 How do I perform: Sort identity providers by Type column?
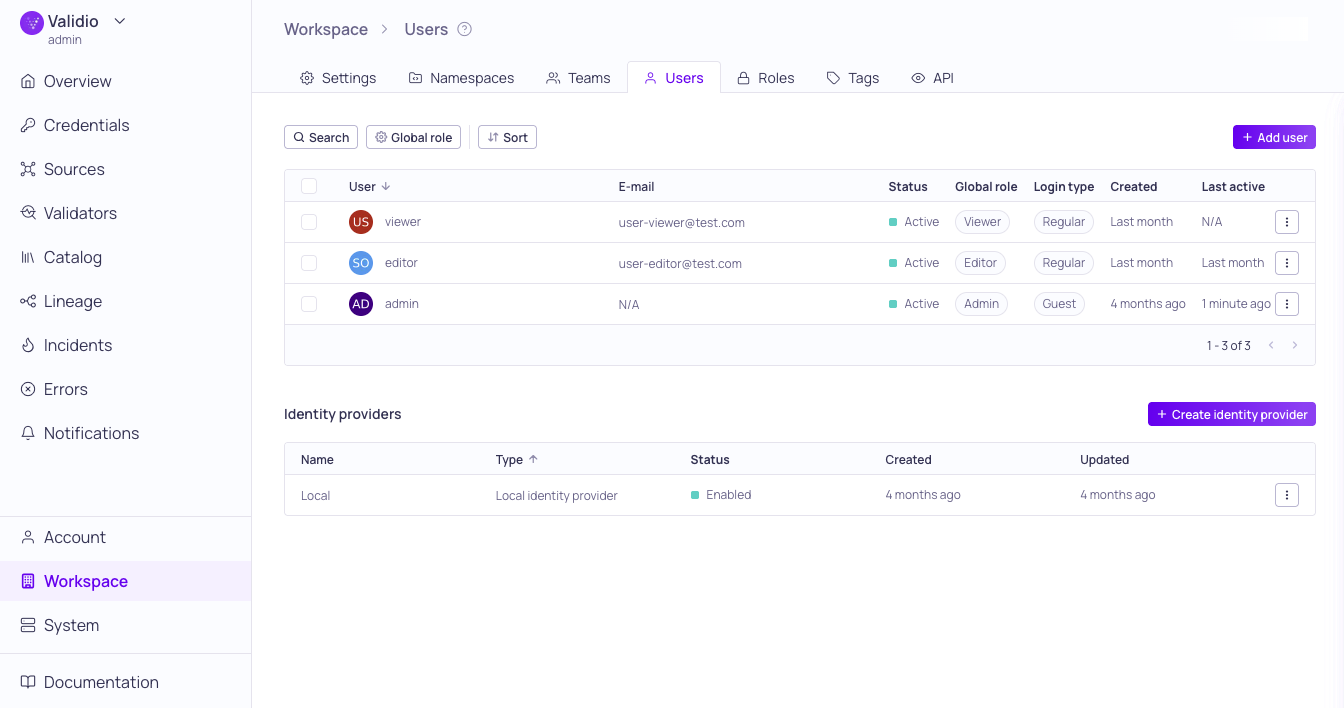(516, 460)
